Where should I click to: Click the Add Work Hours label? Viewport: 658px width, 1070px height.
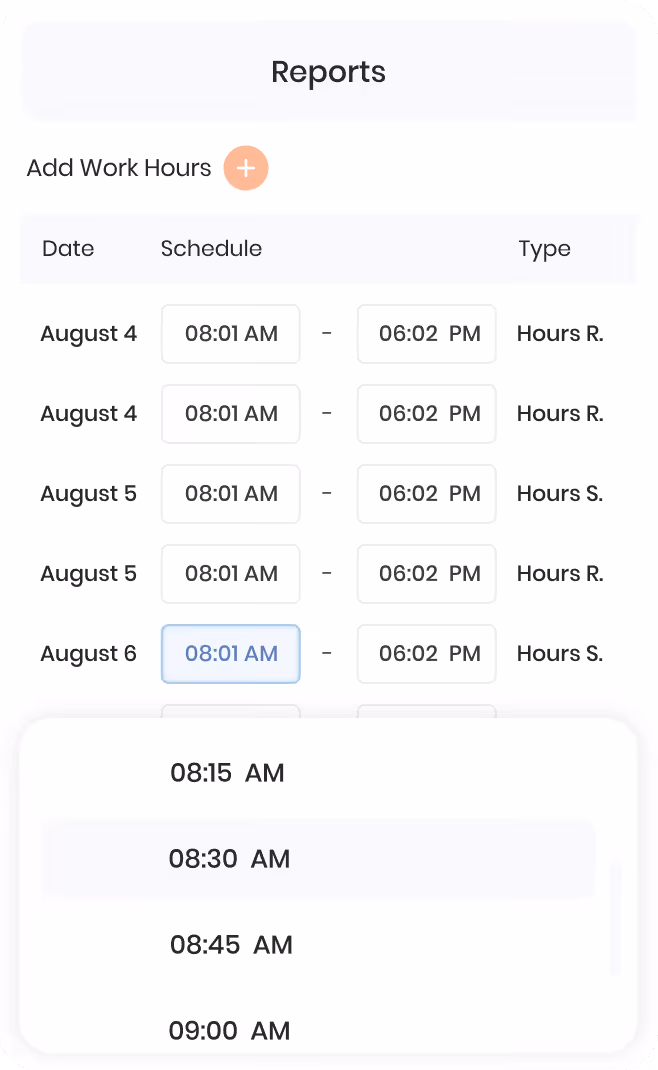pyautogui.click(x=119, y=168)
